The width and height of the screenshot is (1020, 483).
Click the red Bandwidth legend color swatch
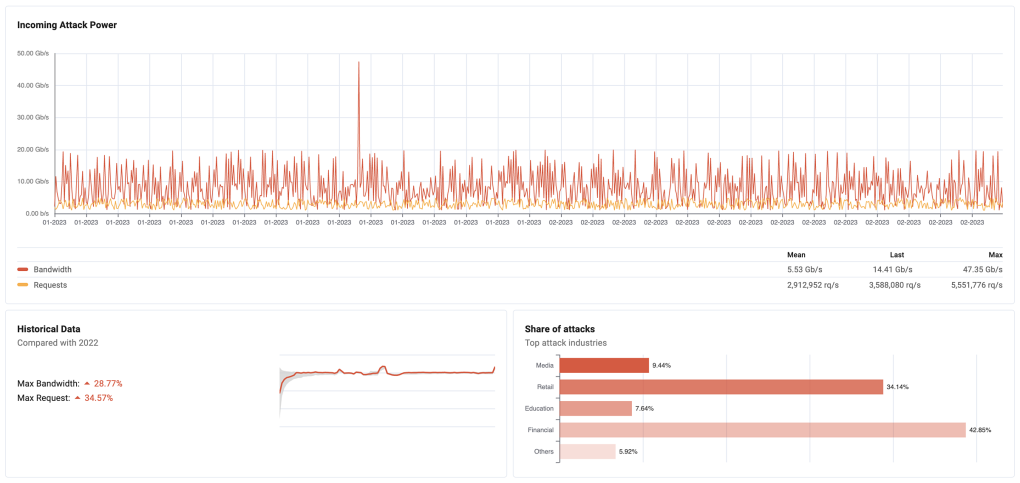point(23,269)
